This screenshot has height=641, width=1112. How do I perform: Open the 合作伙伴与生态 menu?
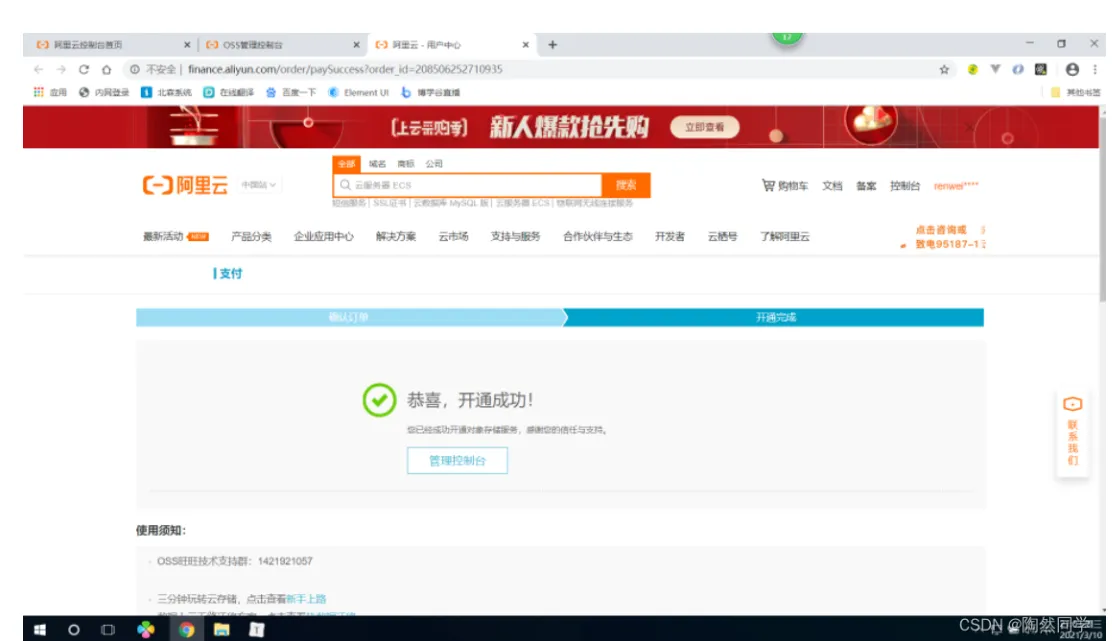[x=598, y=236]
